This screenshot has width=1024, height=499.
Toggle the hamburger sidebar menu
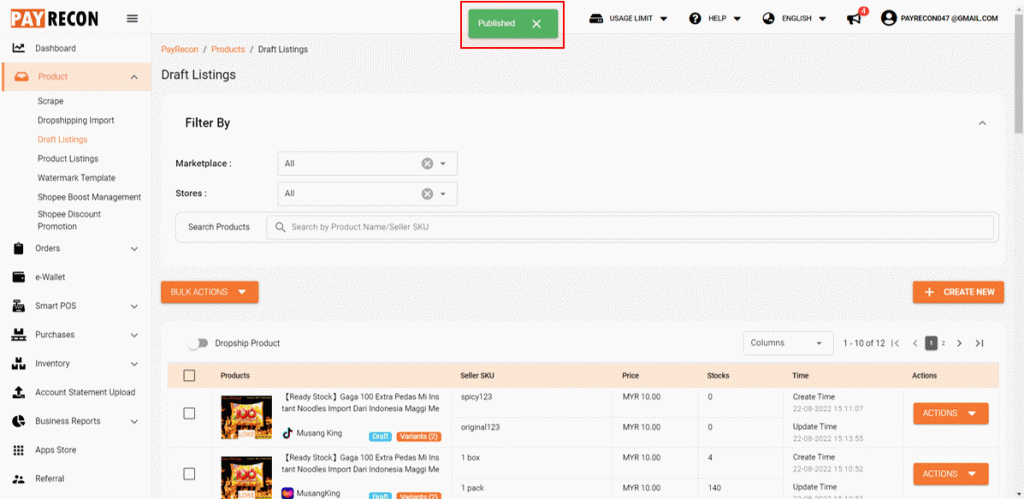click(x=132, y=18)
